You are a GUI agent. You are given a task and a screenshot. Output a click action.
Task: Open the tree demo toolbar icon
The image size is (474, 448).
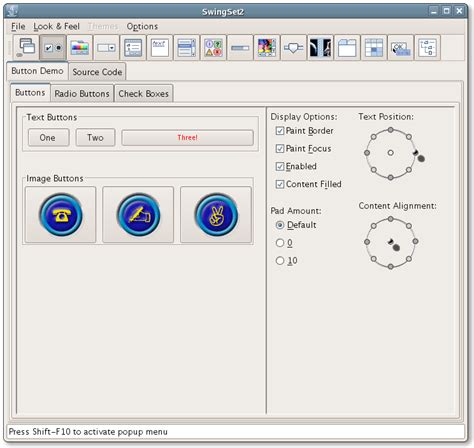coord(427,47)
